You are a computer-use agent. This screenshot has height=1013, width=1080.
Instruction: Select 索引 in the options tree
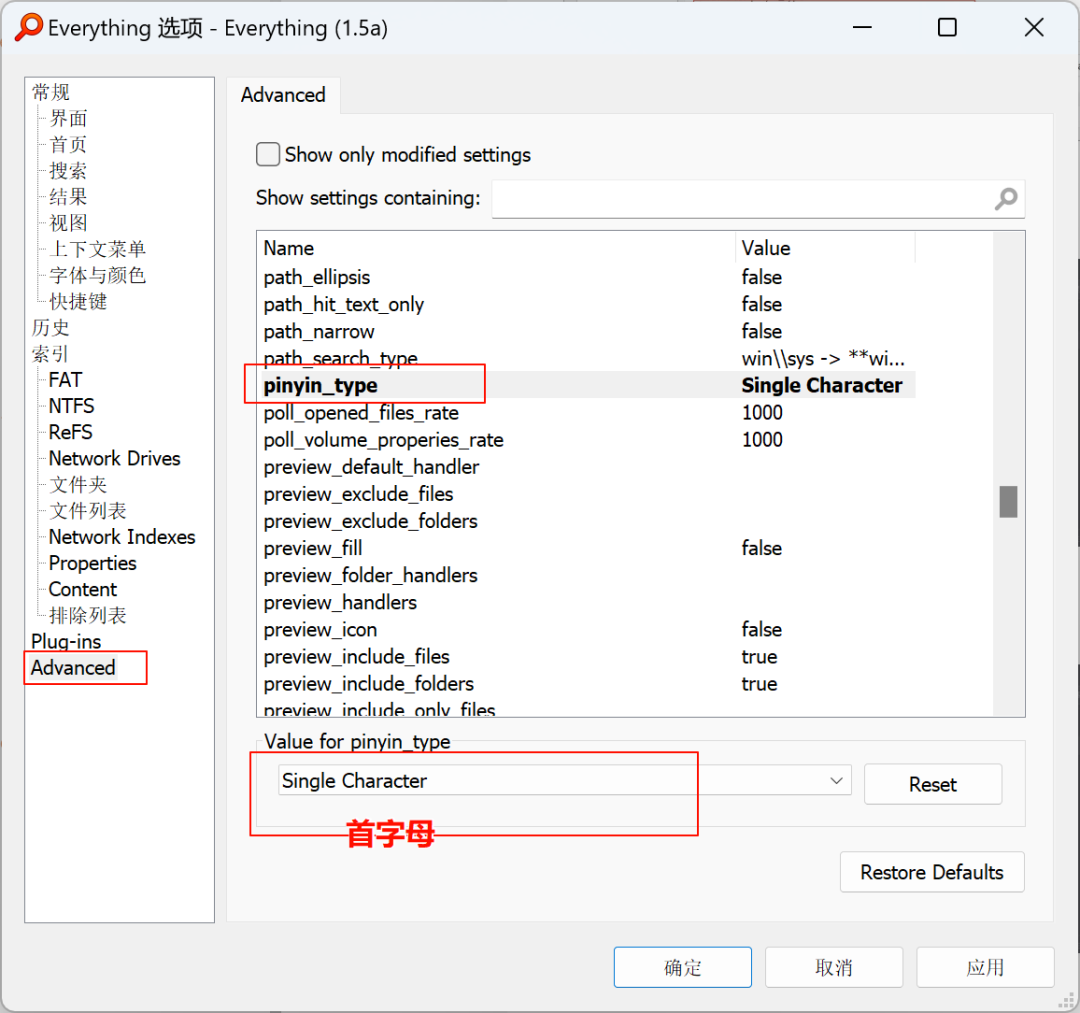pos(51,353)
